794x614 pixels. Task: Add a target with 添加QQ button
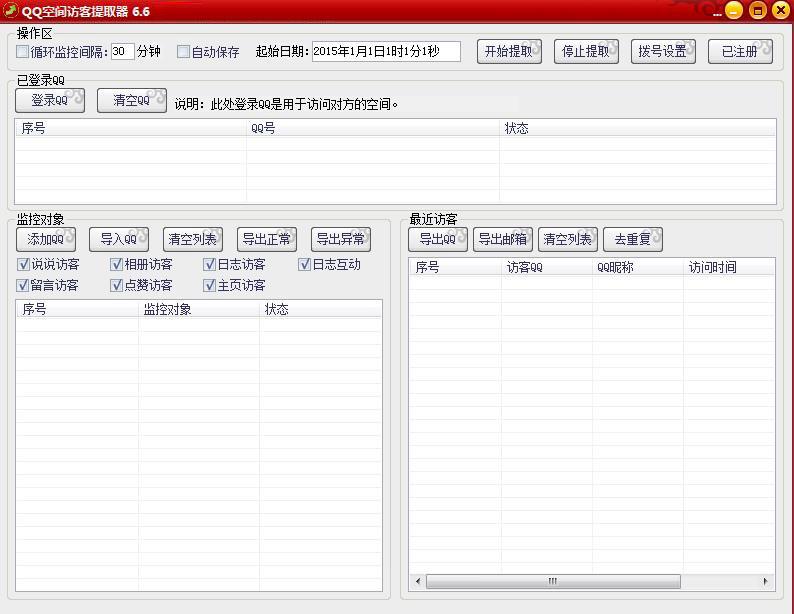[46, 239]
